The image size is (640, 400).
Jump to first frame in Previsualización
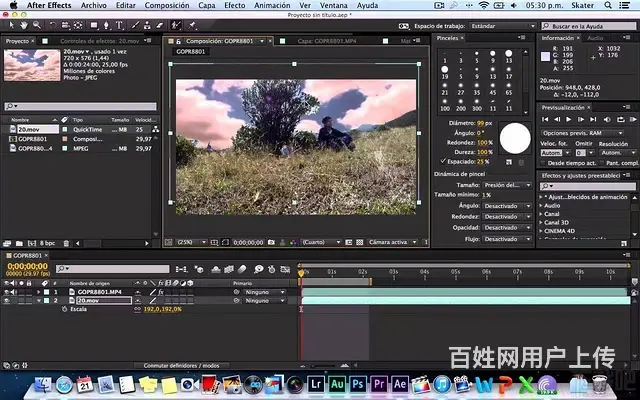[x=544, y=119]
